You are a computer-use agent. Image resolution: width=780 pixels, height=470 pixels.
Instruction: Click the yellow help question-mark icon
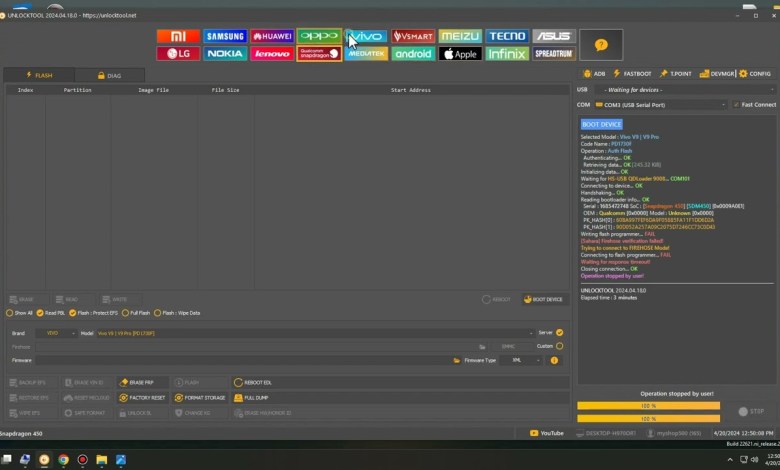coord(600,45)
